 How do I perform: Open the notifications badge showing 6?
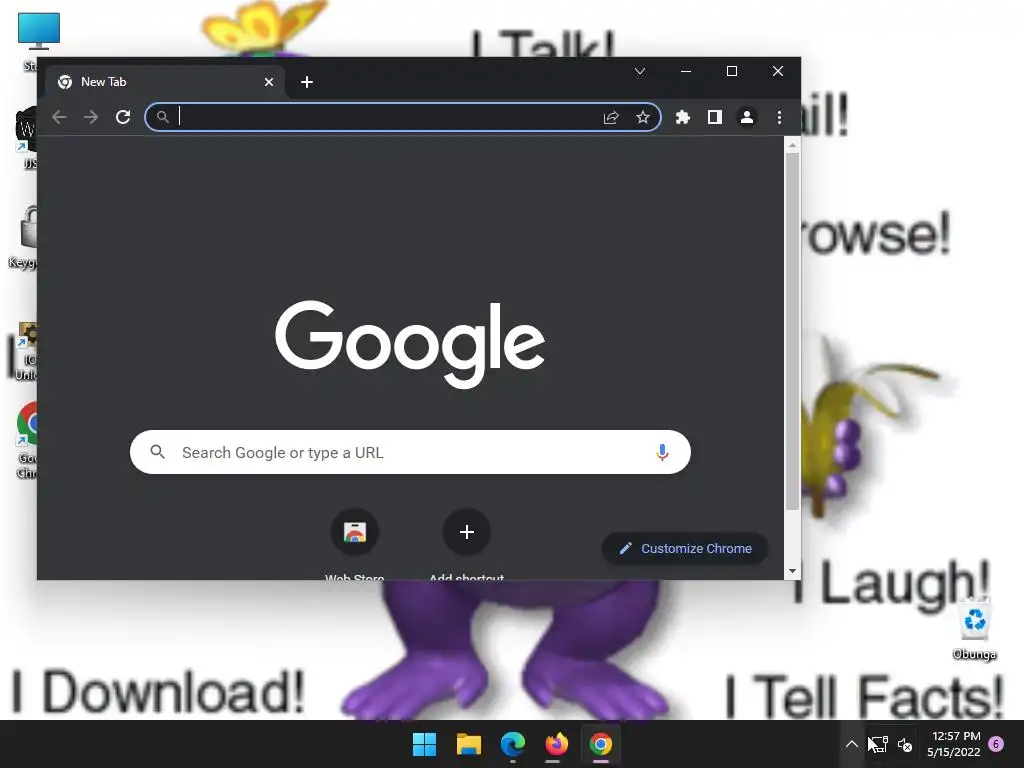click(x=996, y=744)
